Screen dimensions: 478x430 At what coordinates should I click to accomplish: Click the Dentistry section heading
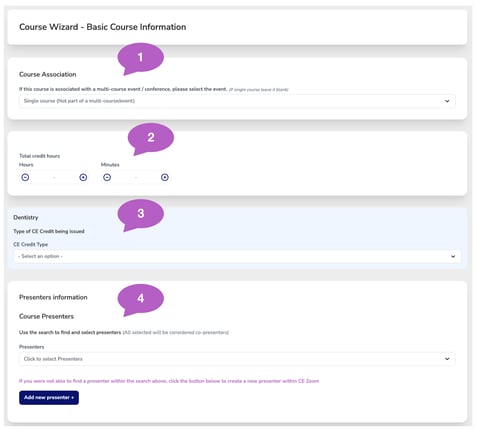(x=26, y=217)
